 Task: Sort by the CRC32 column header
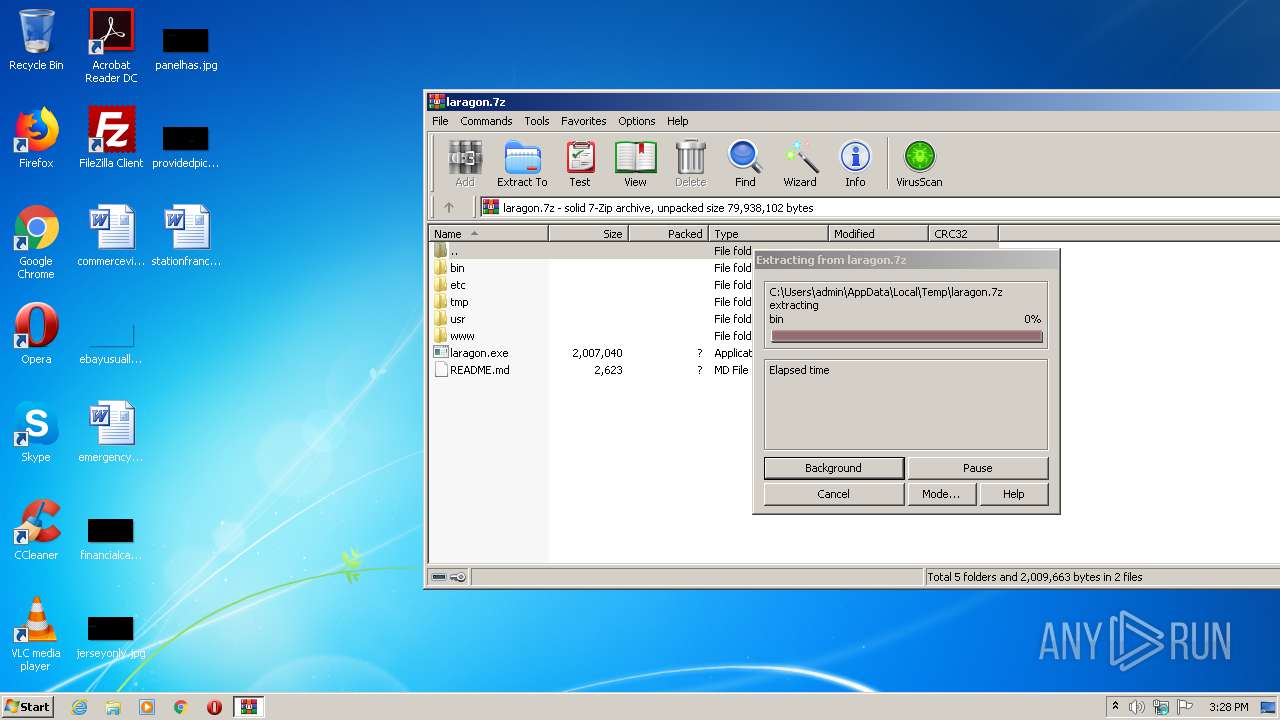[x=963, y=234]
